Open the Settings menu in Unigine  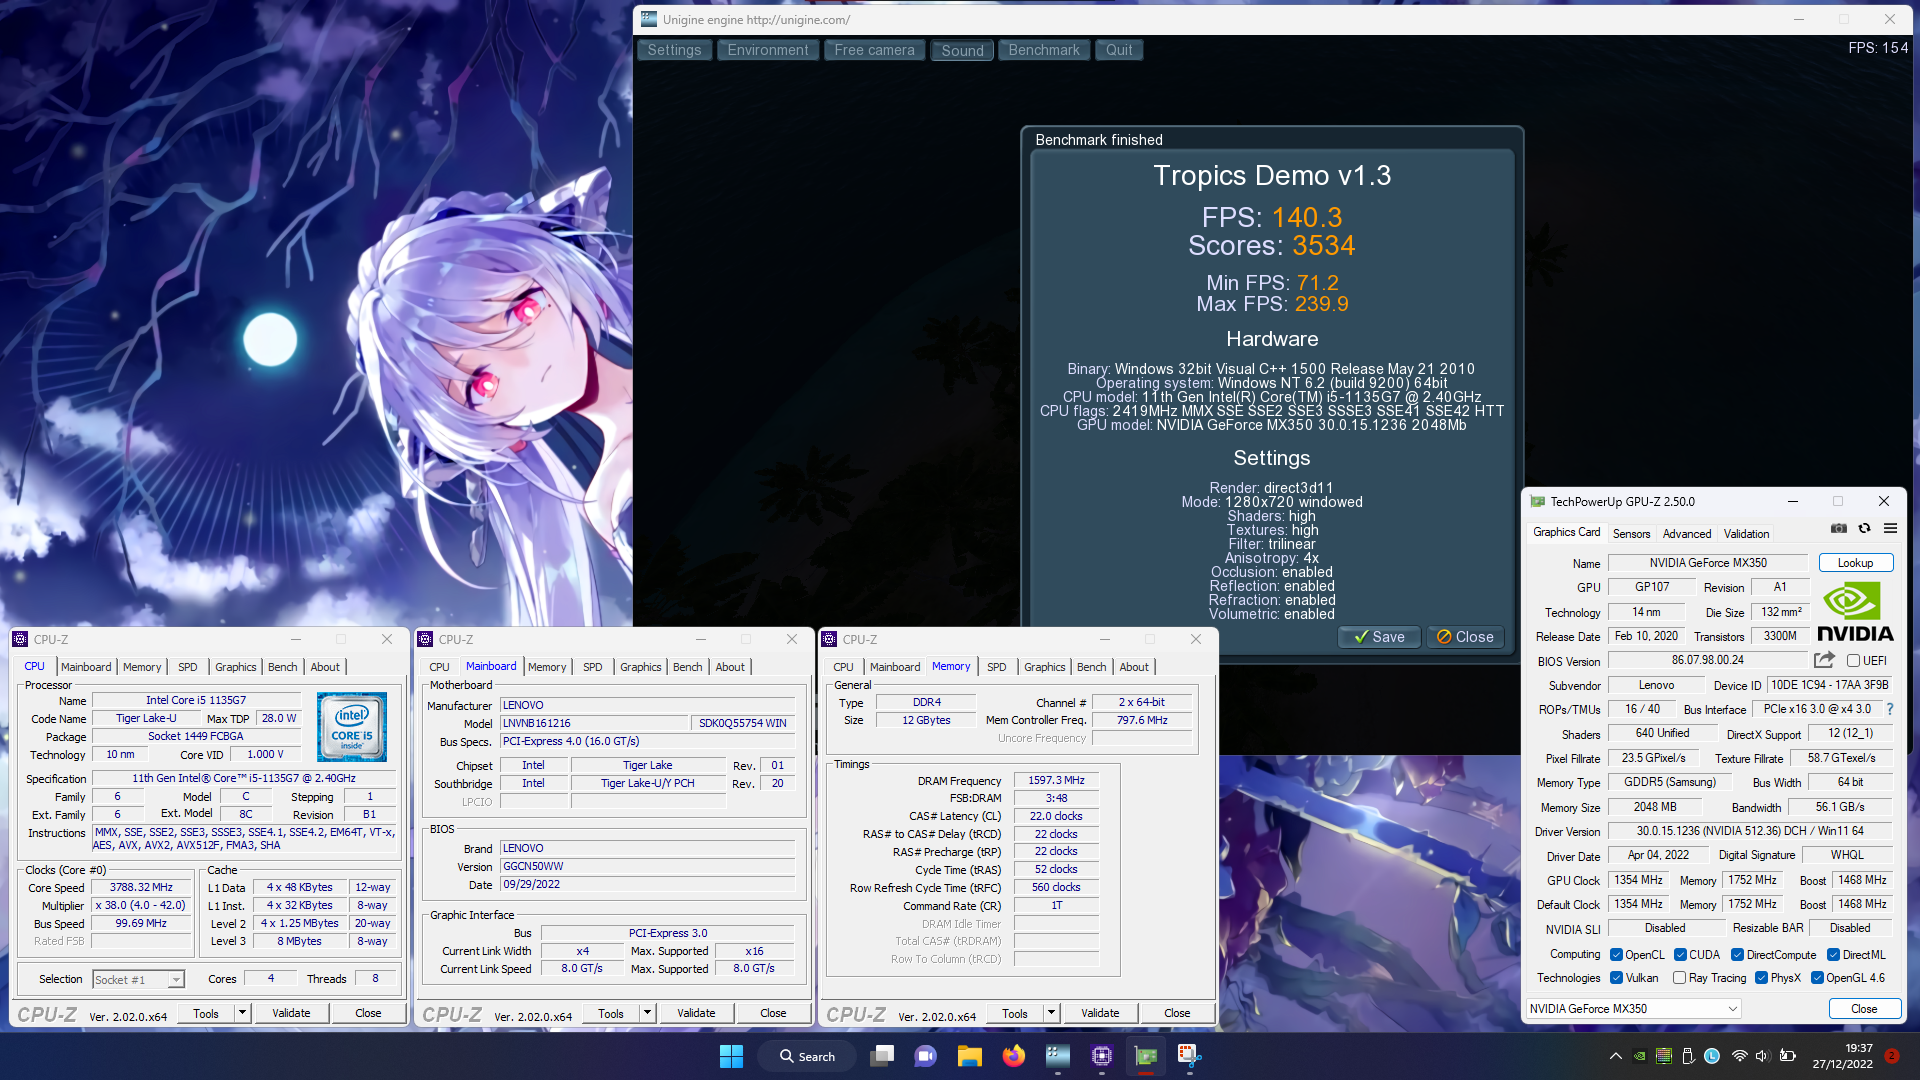coord(674,50)
